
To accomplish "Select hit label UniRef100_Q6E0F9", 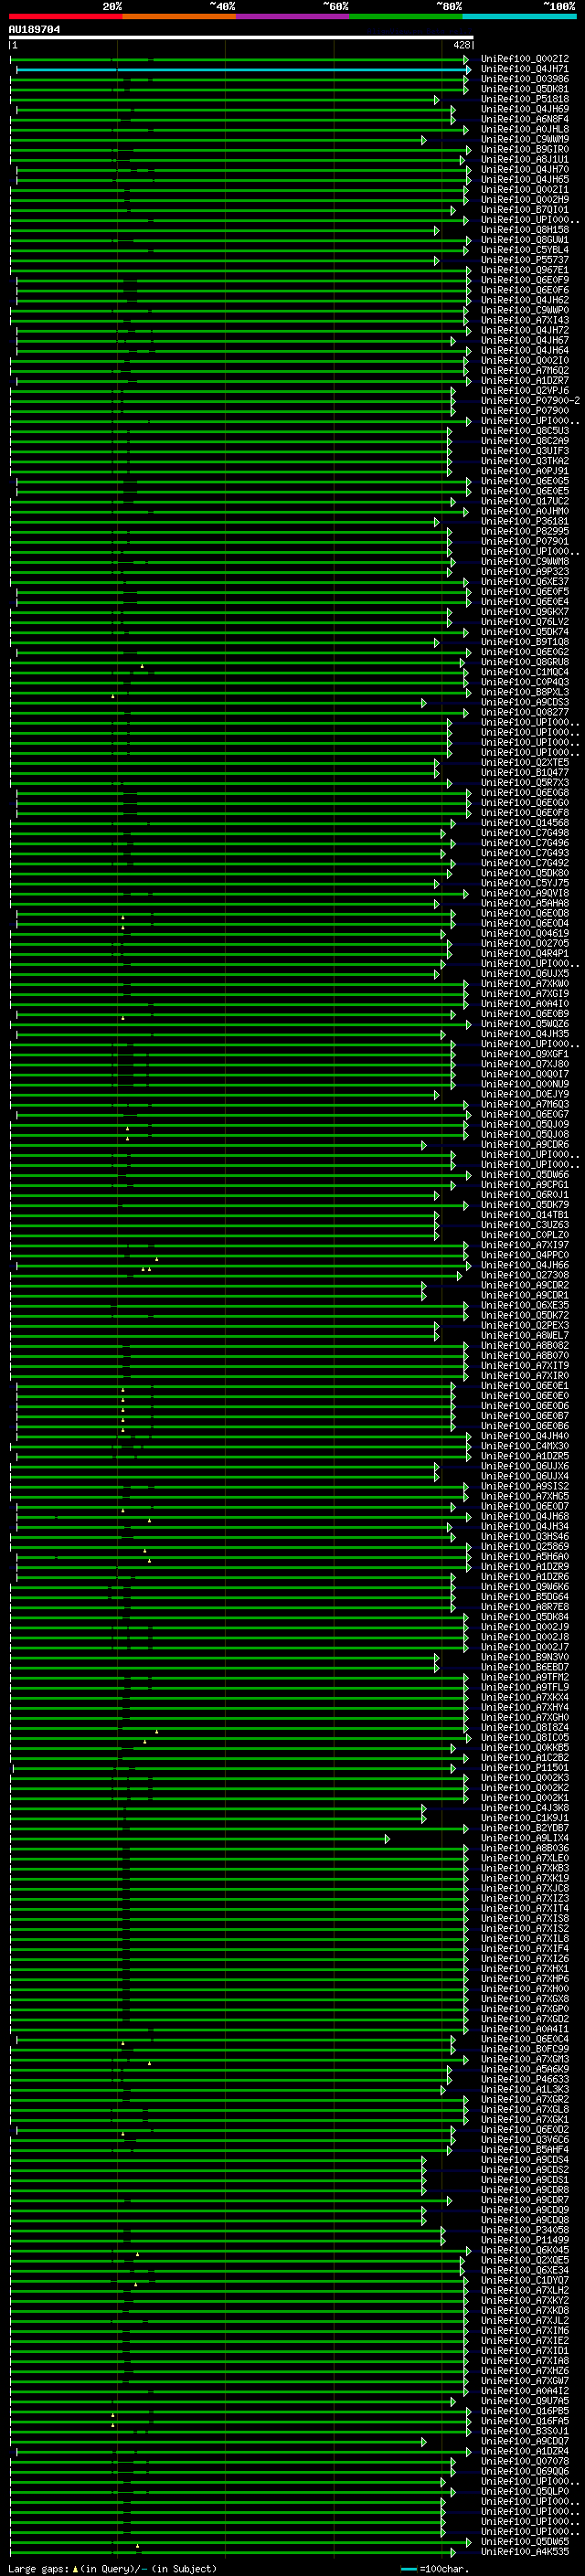I will coord(525,280).
